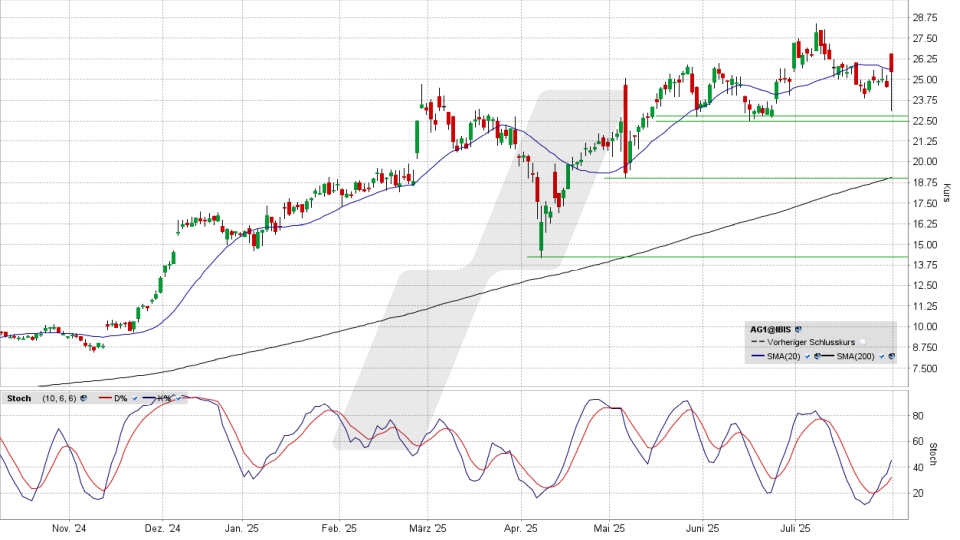Viewport: 960px width, 540px height.
Task: Click the Jan. '25 date label
Action: pos(242,528)
